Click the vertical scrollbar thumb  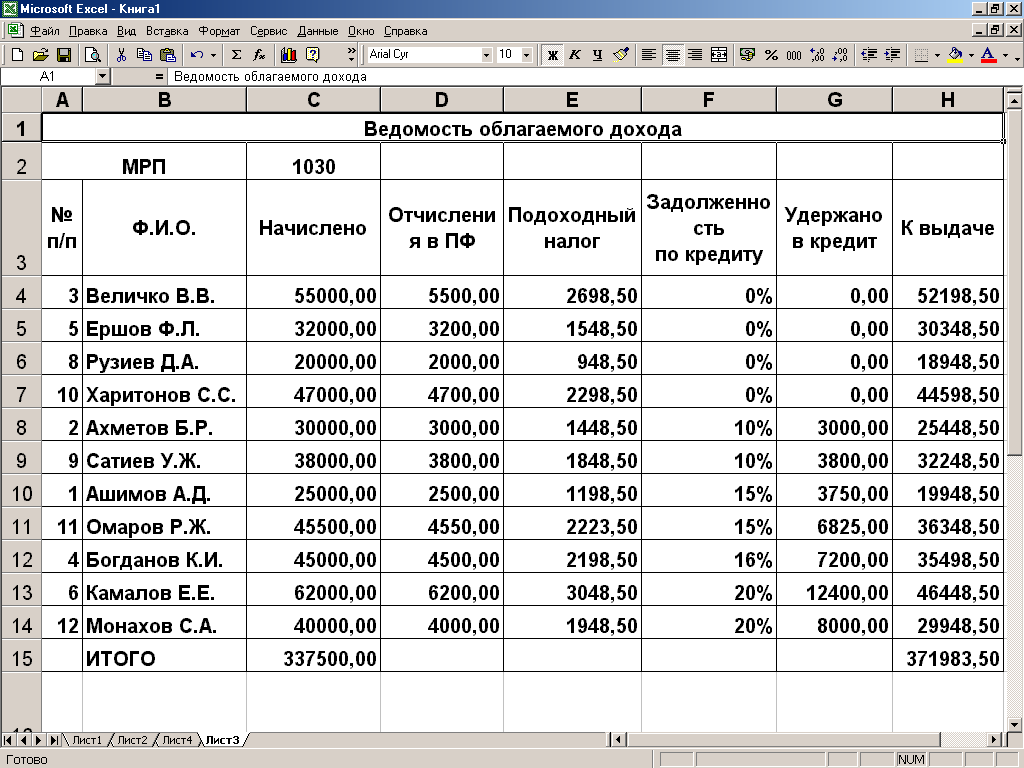(x=1014, y=281)
